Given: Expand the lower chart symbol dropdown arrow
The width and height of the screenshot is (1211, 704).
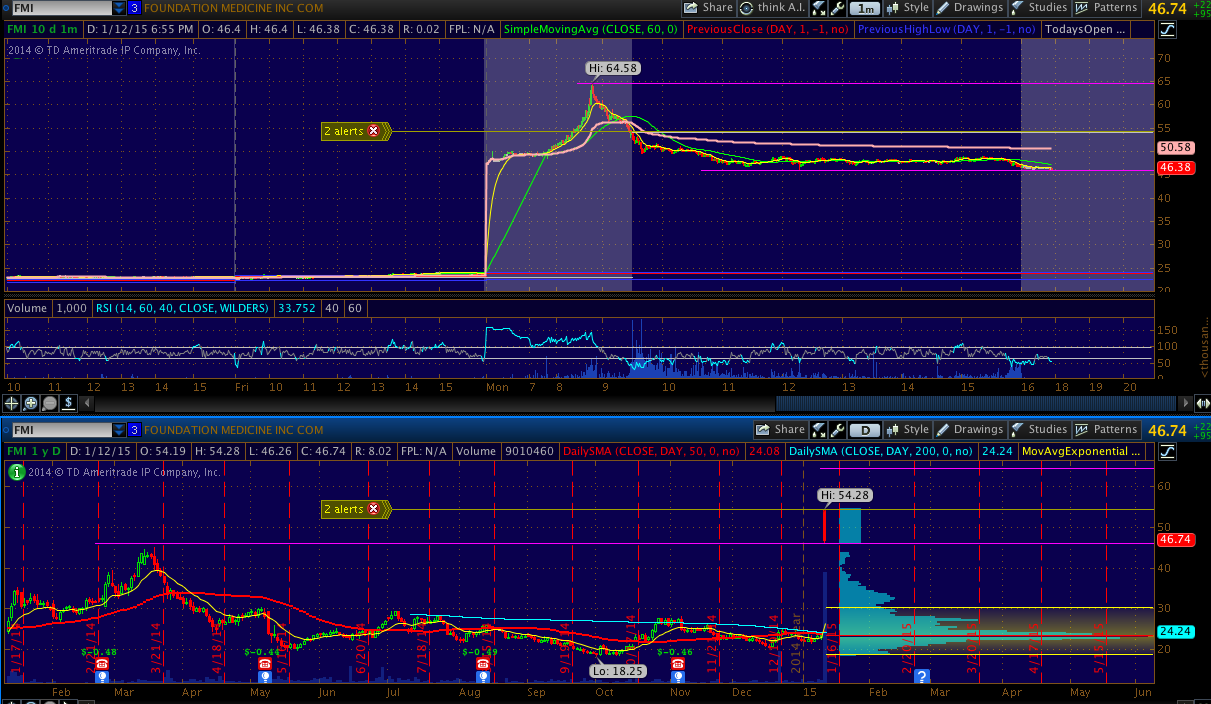Looking at the screenshot, I should pos(120,430).
